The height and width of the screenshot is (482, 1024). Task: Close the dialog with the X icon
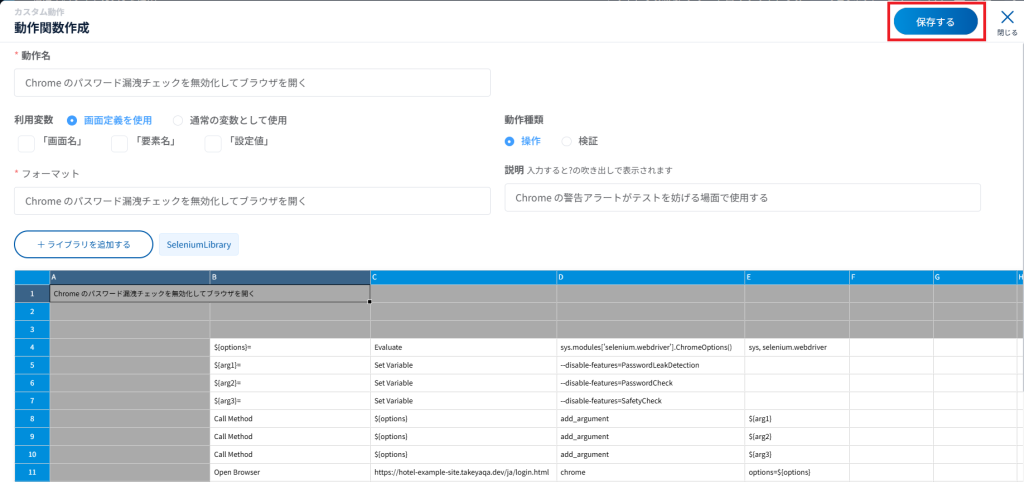click(x=1006, y=17)
